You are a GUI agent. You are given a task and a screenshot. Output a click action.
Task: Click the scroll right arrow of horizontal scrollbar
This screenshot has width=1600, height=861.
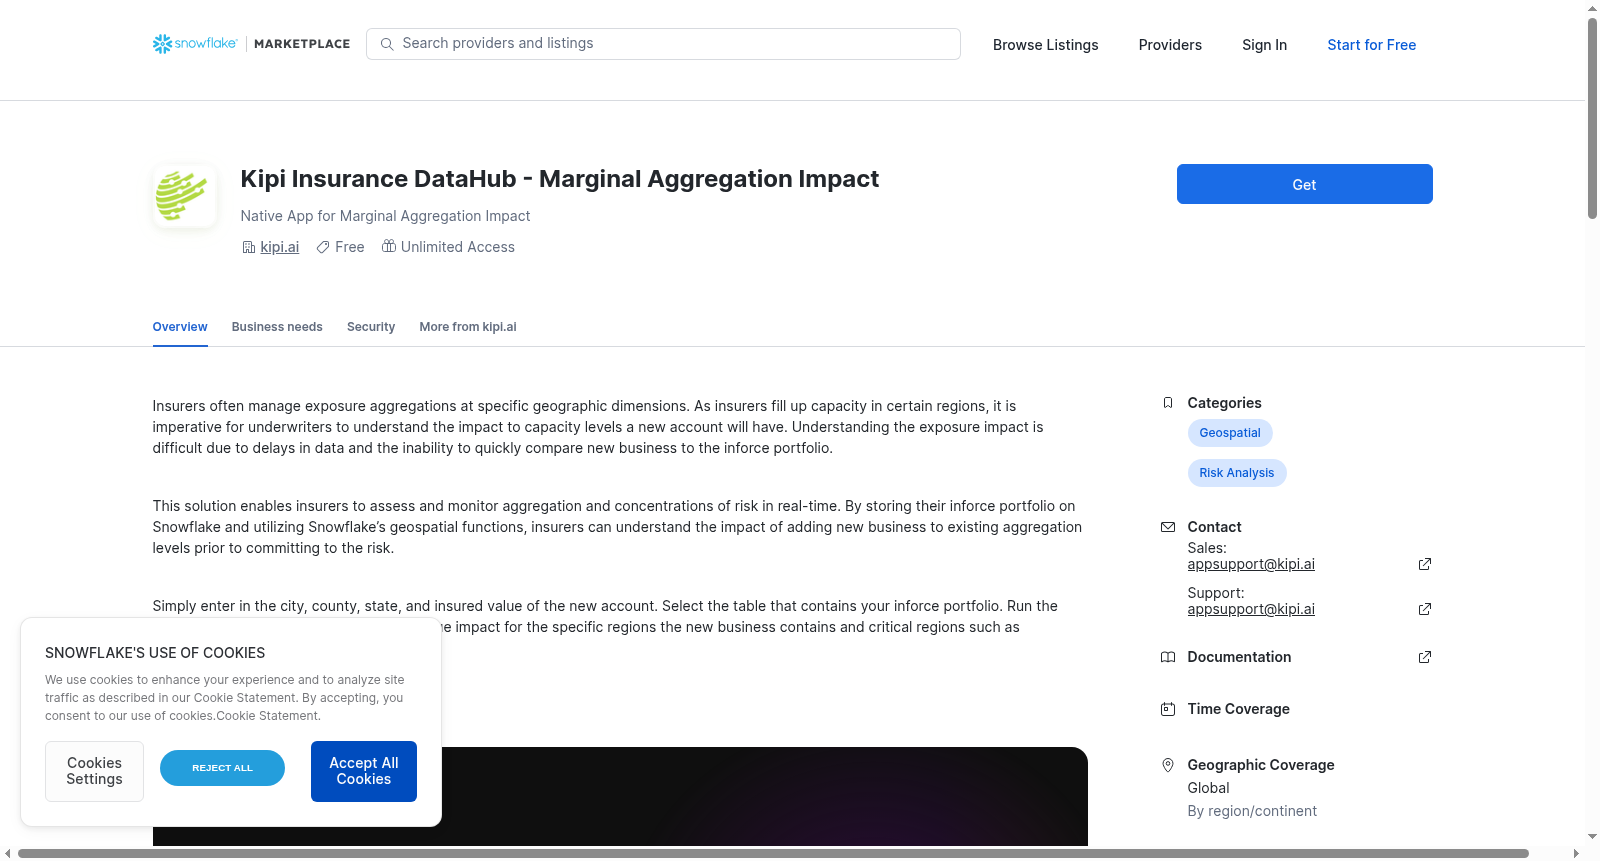click(x=1577, y=853)
